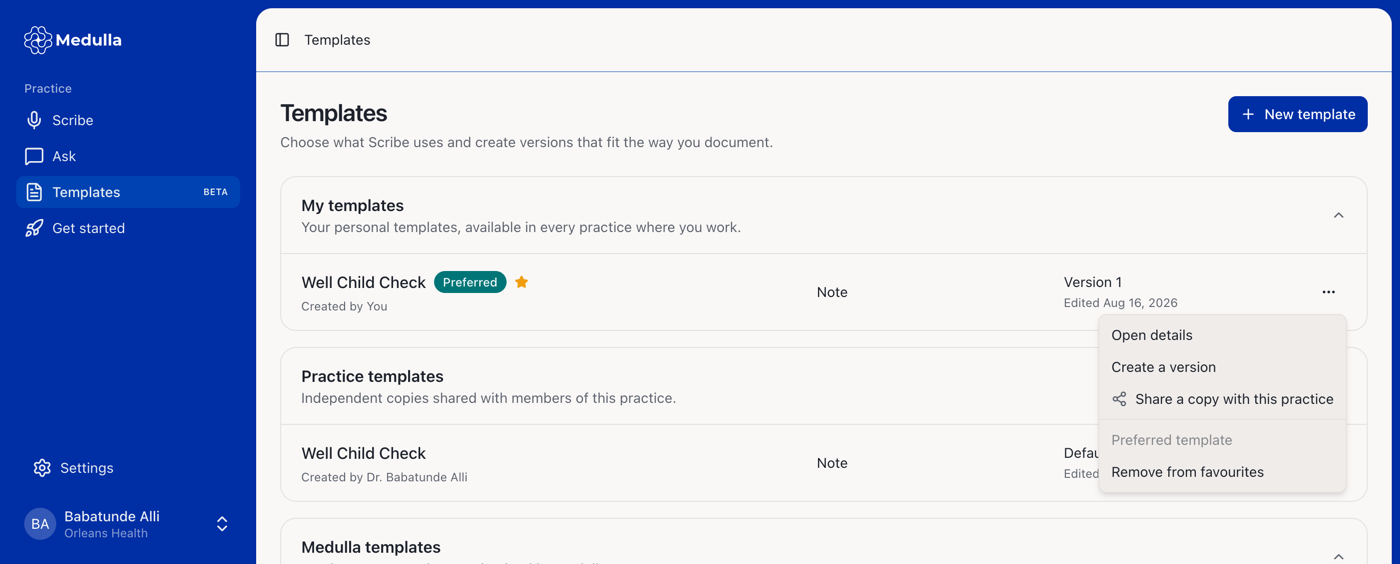Collapse the Medulla templates section

click(1338, 557)
